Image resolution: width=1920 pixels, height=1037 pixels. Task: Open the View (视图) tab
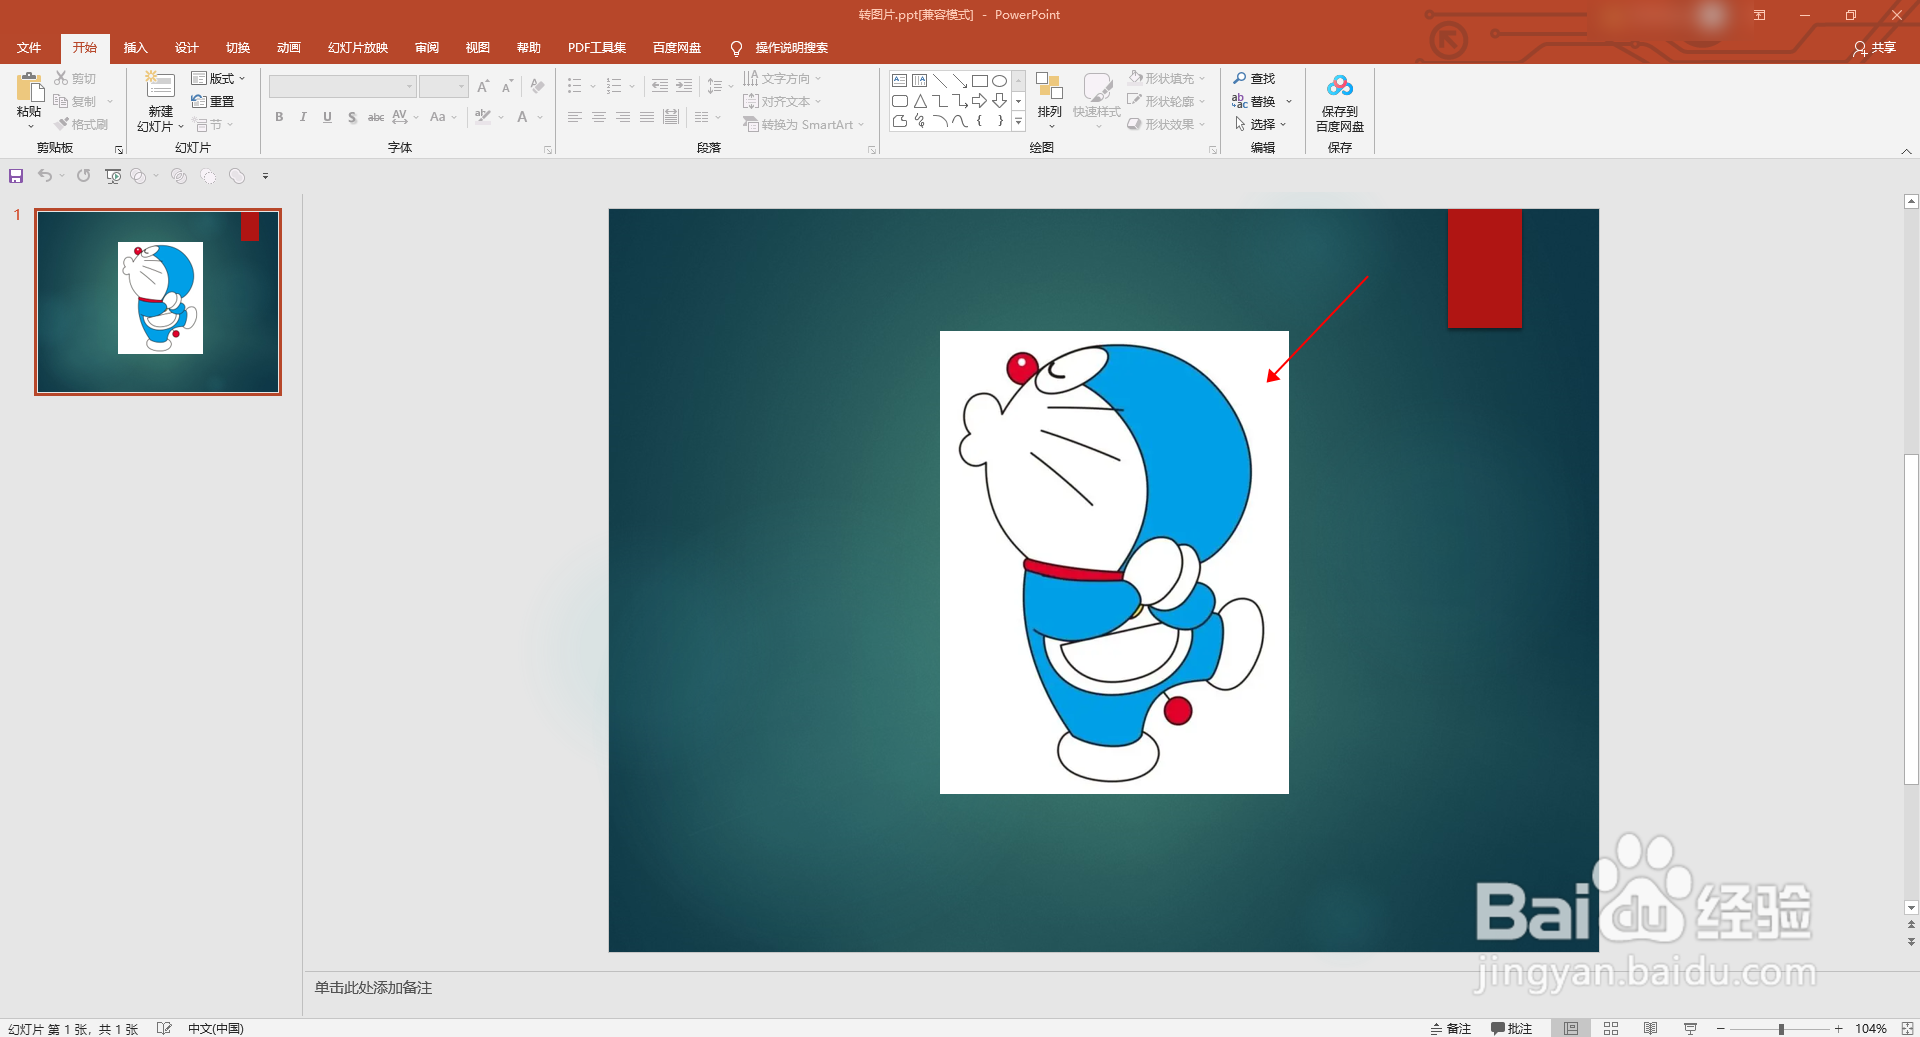(x=478, y=48)
